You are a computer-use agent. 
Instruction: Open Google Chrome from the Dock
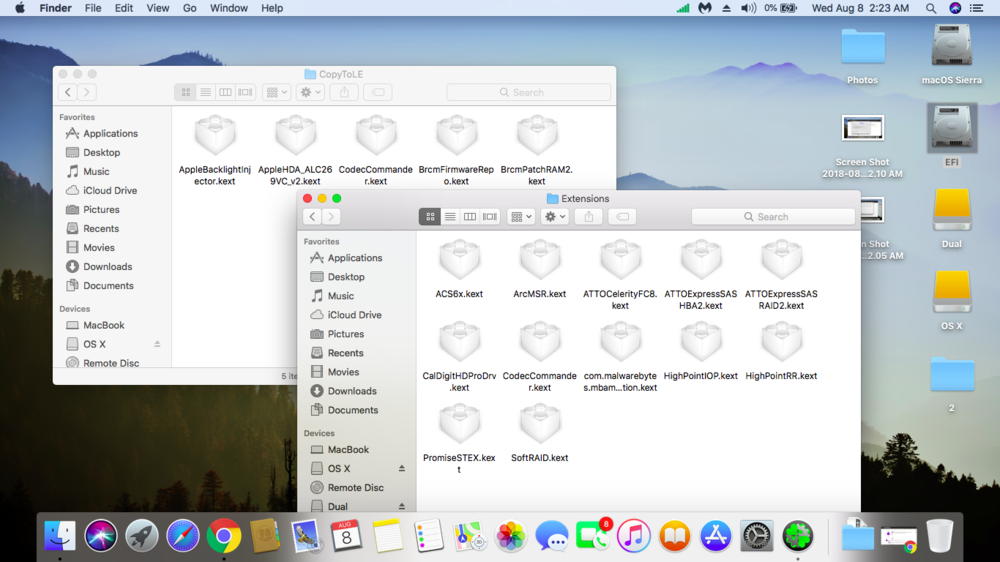(x=224, y=536)
